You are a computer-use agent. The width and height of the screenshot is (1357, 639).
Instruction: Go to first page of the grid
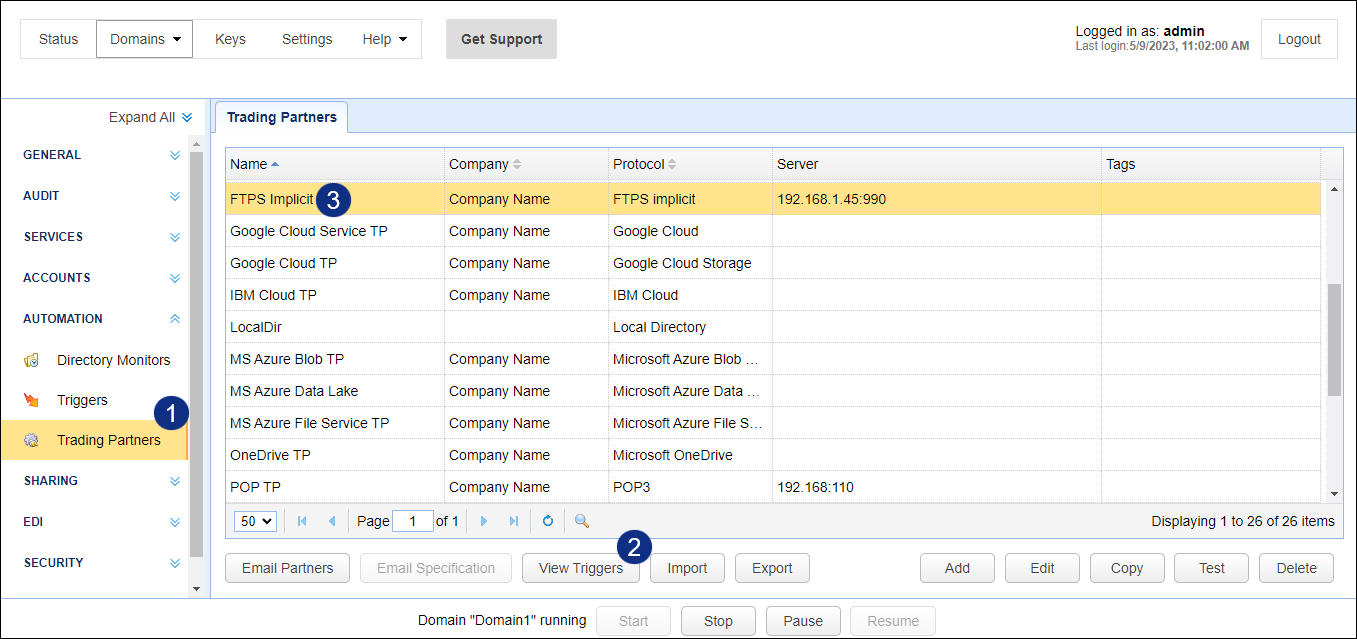pos(302,521)
